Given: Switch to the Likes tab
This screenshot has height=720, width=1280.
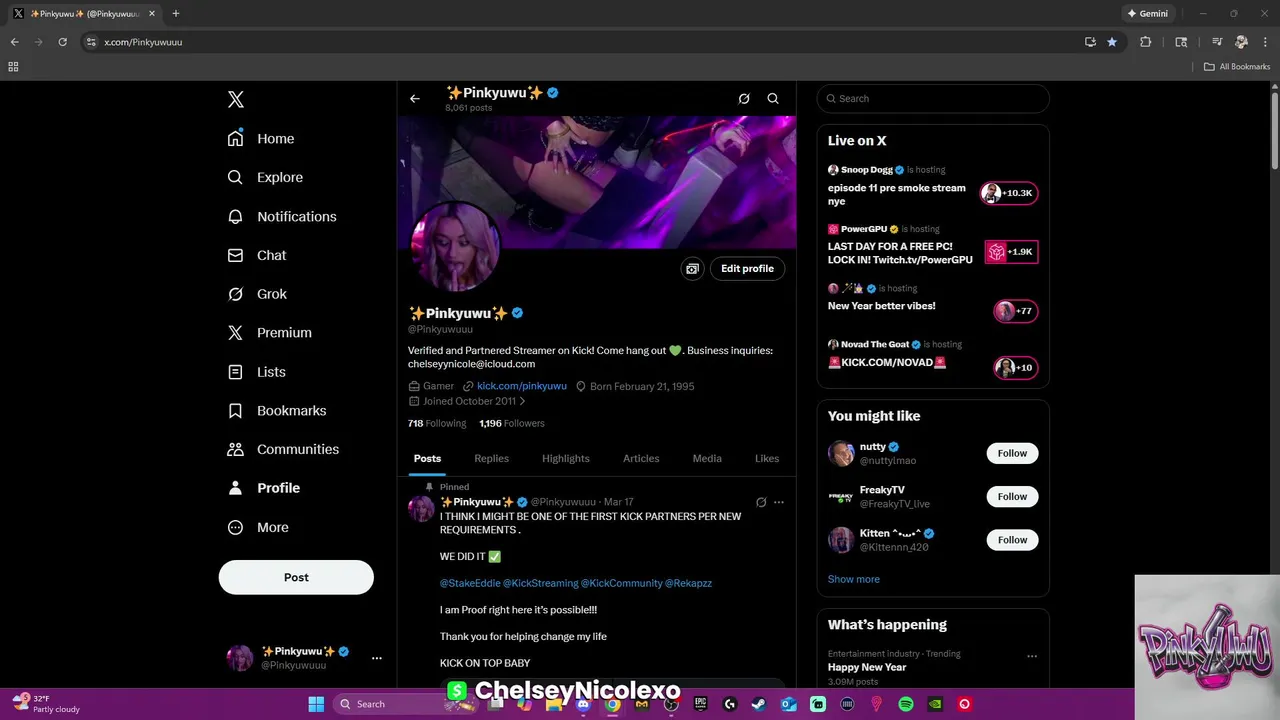Looking at the screenshot, I should [x=767, y=459].
